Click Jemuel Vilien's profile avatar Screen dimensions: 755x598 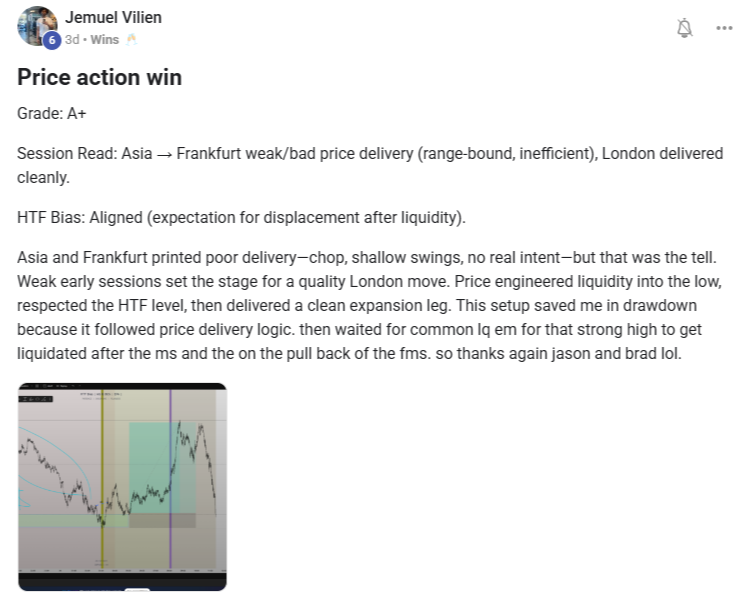[x=36, y=25]
